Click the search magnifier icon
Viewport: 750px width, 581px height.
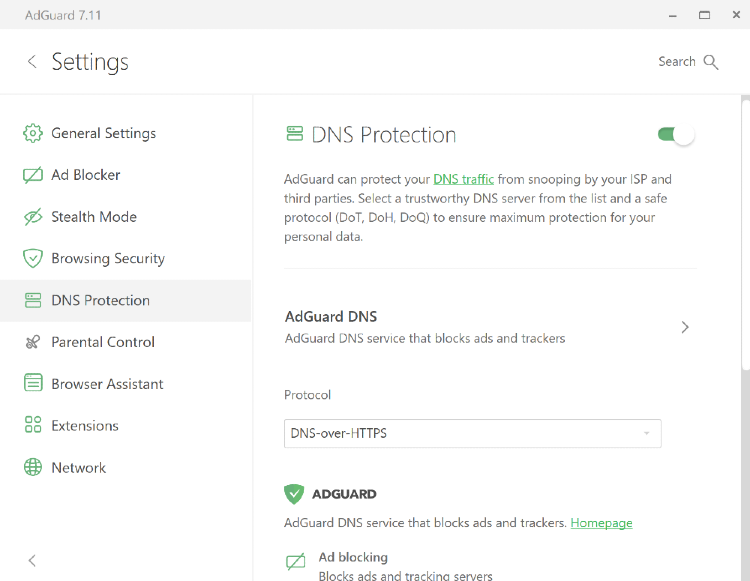(711, 62)
